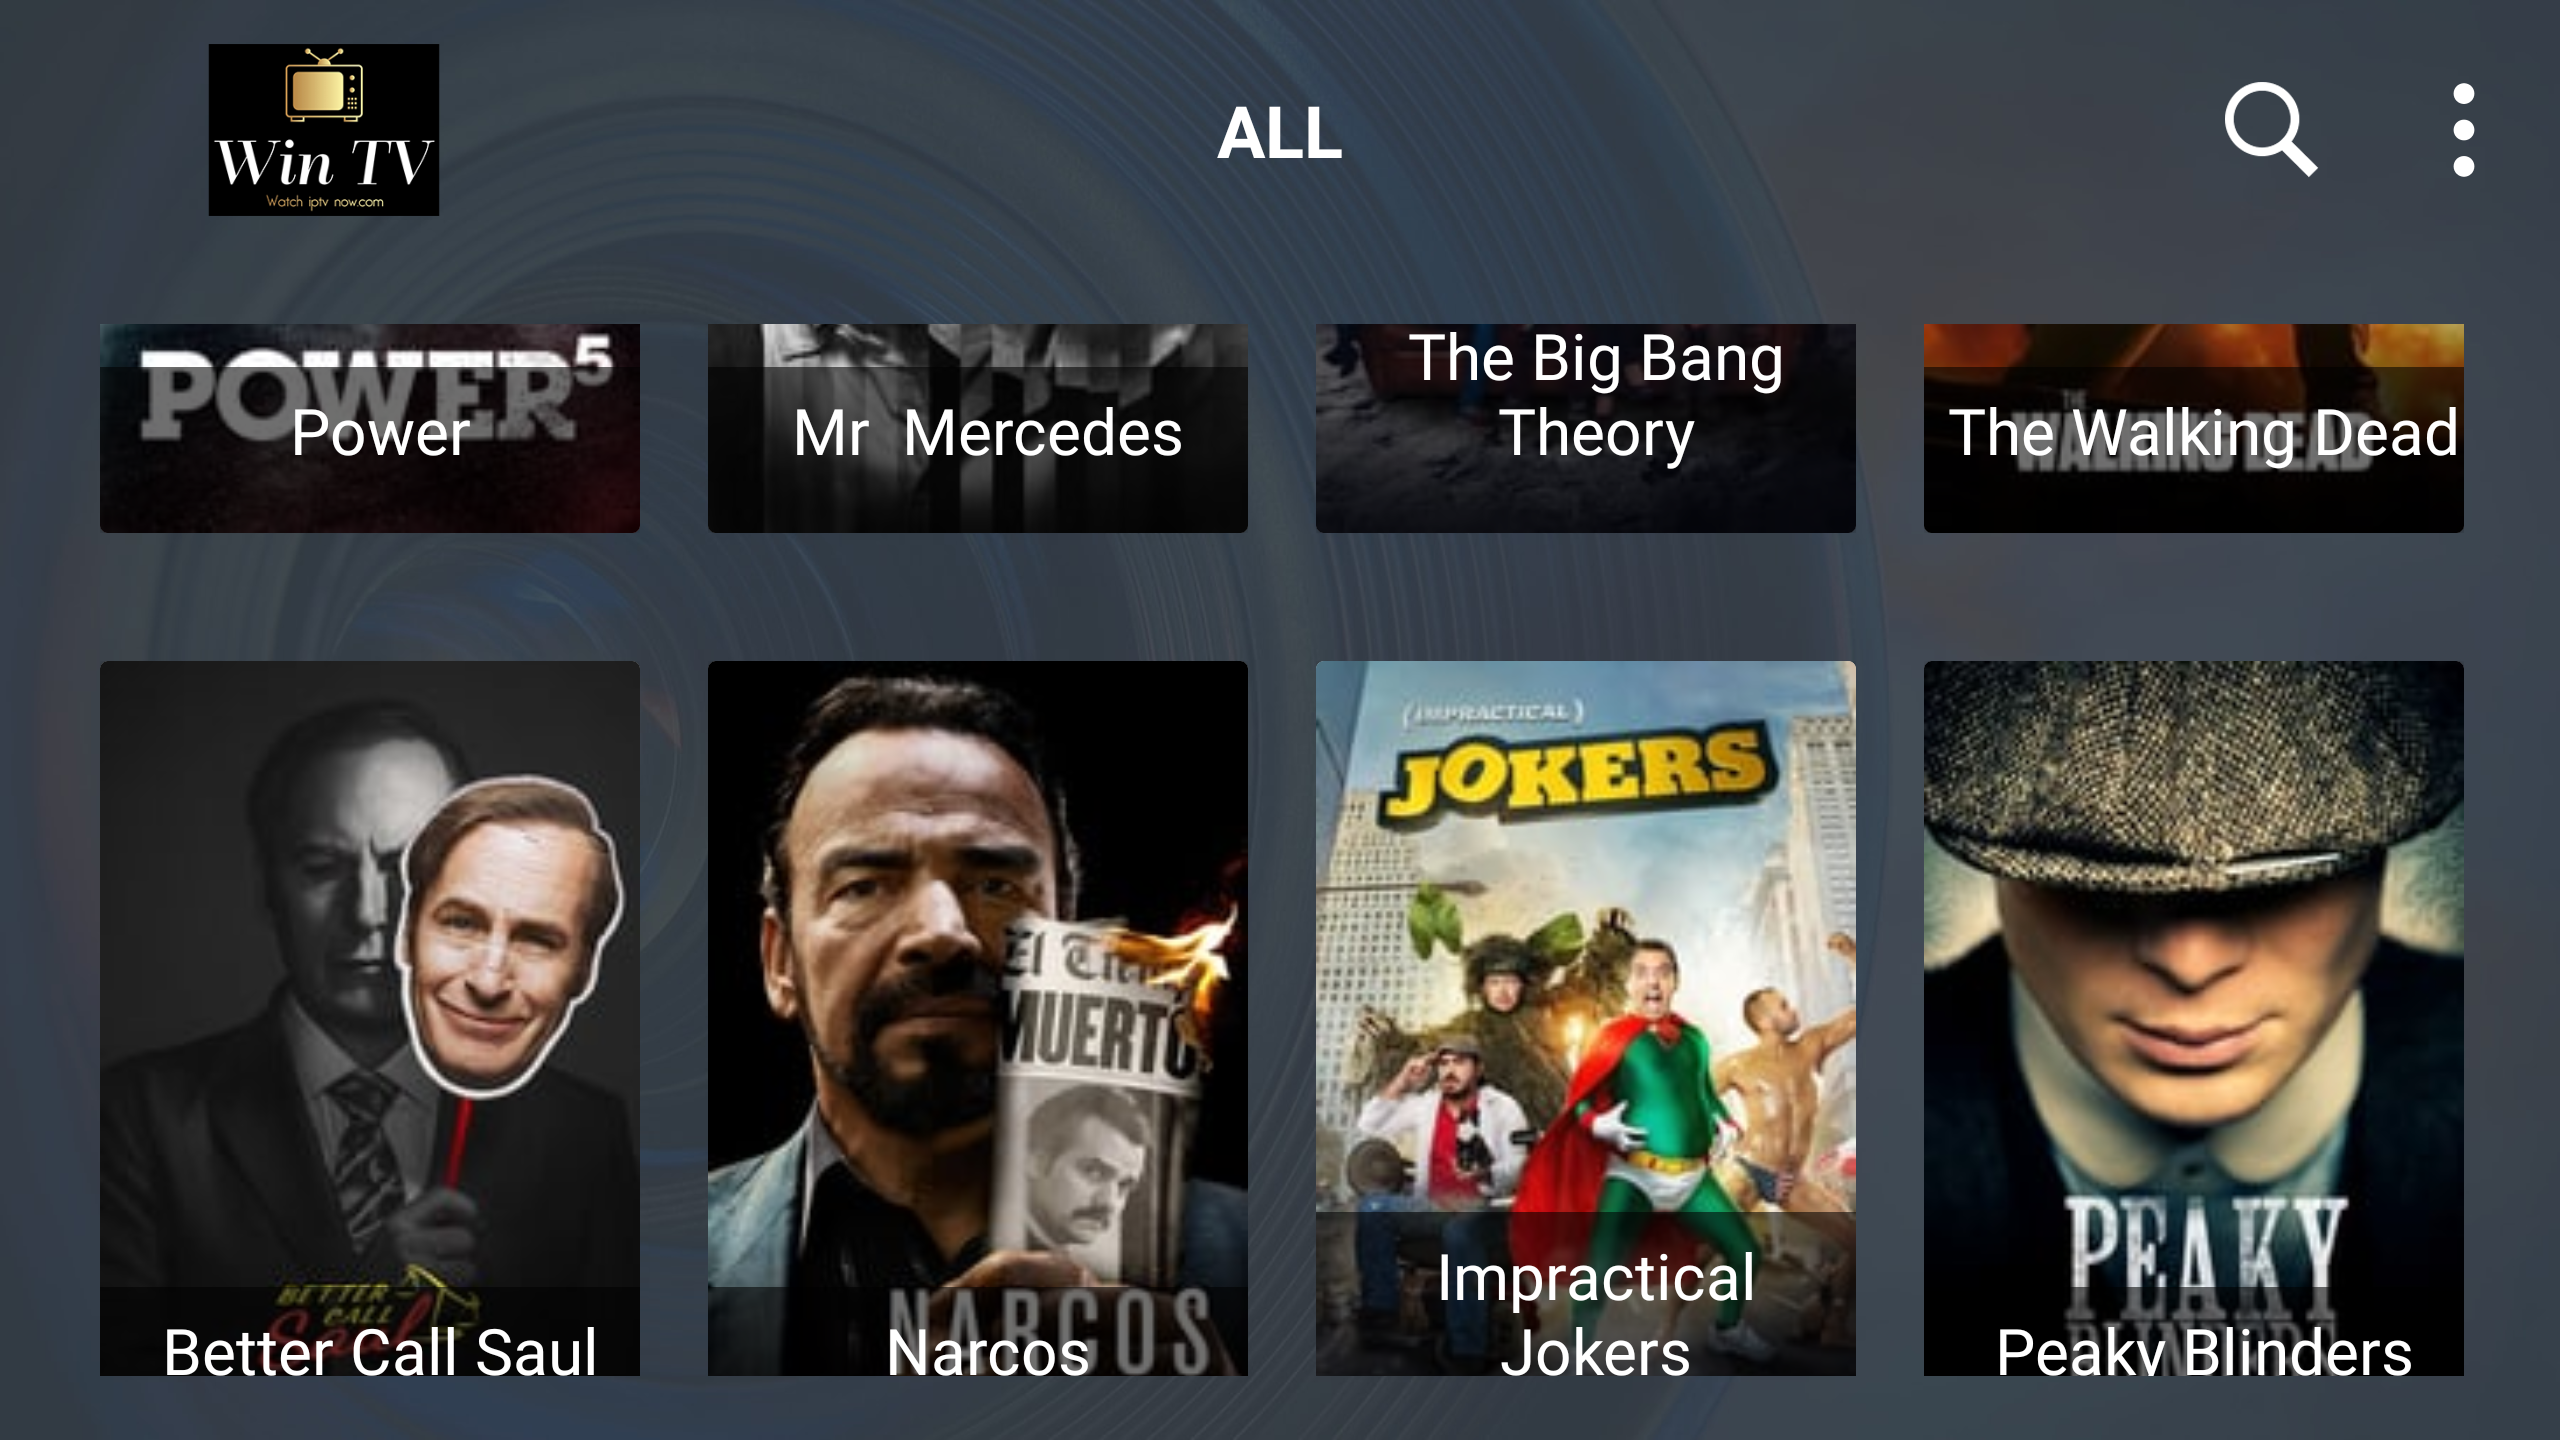The width and height of the screenshot is (2560, 1440).
Task: Open the Power series card
Action: click(x=370, y=428)
